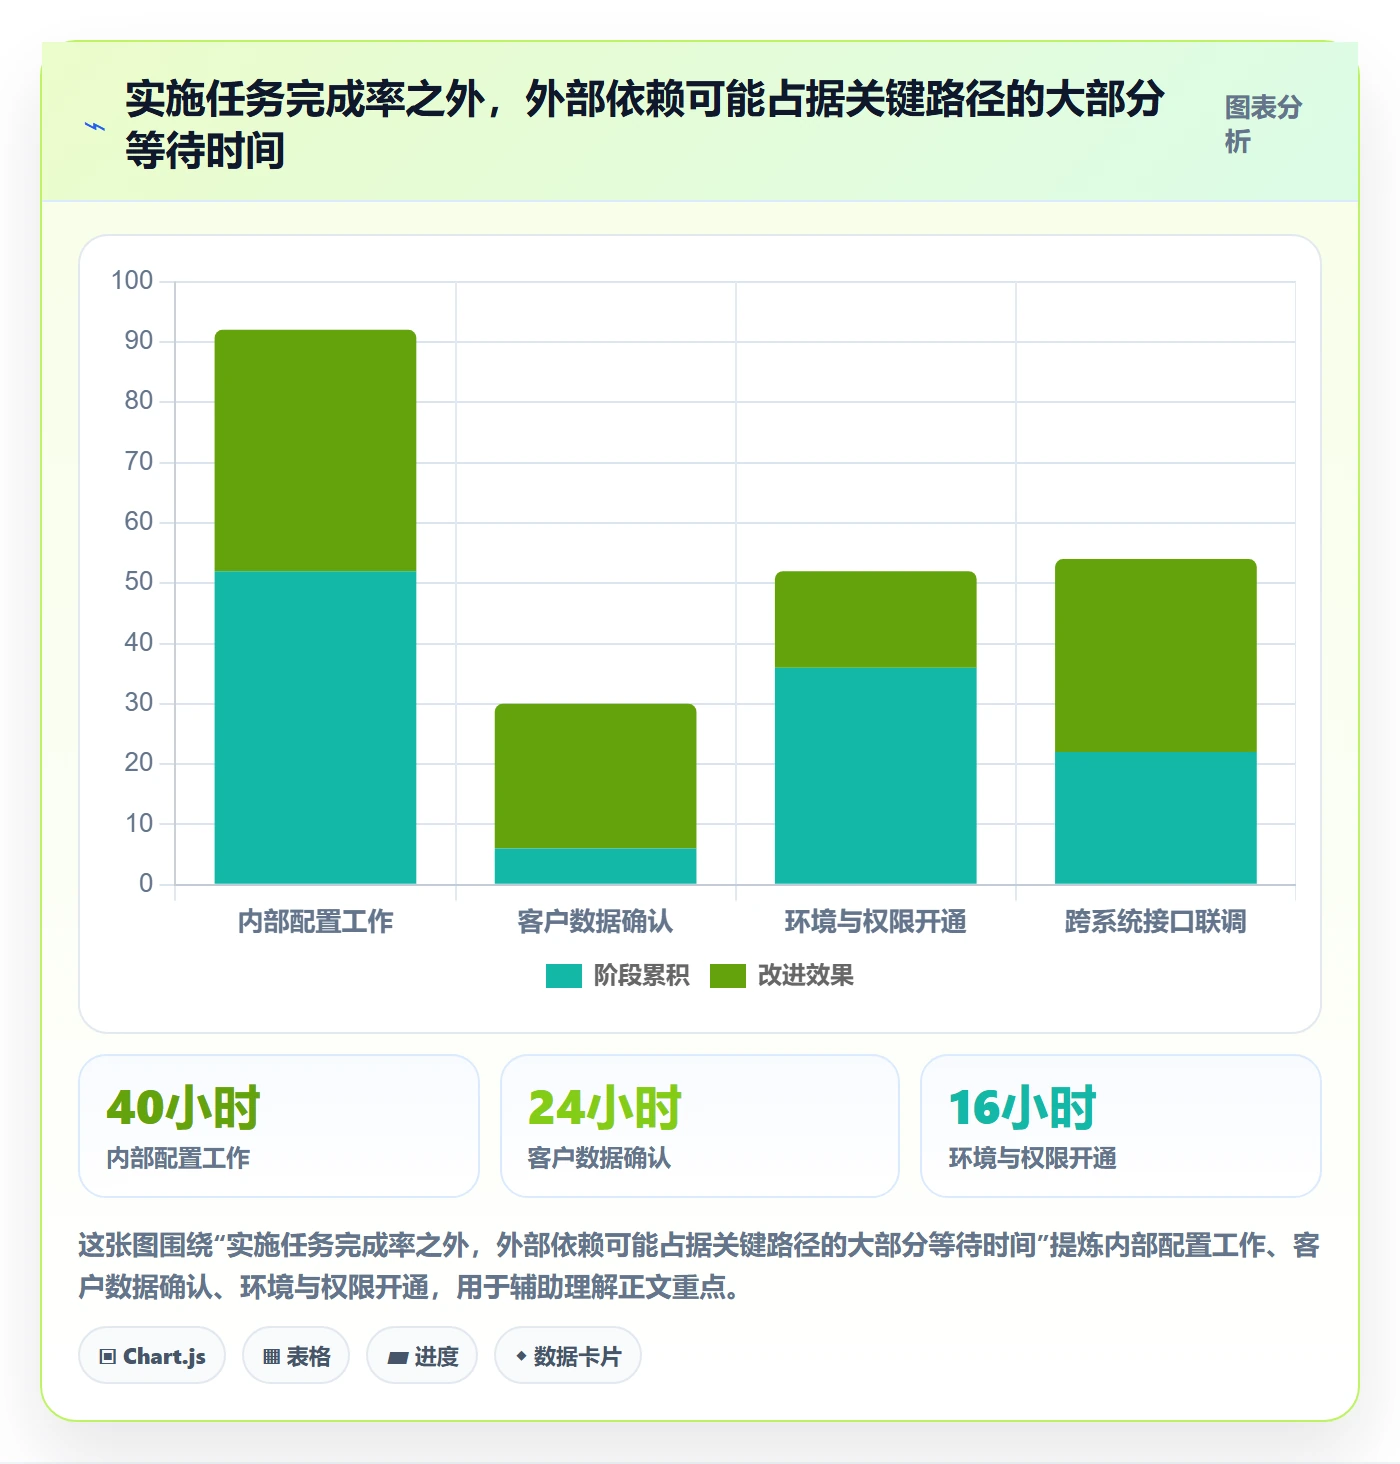1400x1464 pixels.
Task: Click the green bar segment for 环境与权限开通
Action: pyautogui.click(x=875, y=620)
